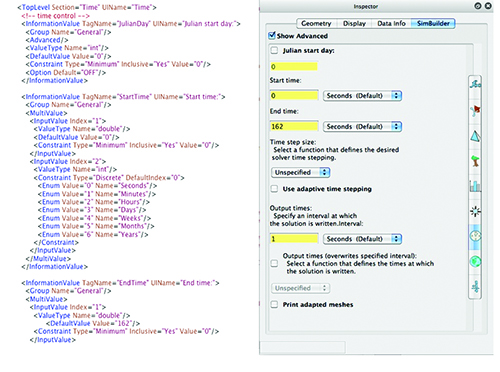Click the Julian start day value field
Viewport: 500px width, 372px height.
[x=294, y=66]
